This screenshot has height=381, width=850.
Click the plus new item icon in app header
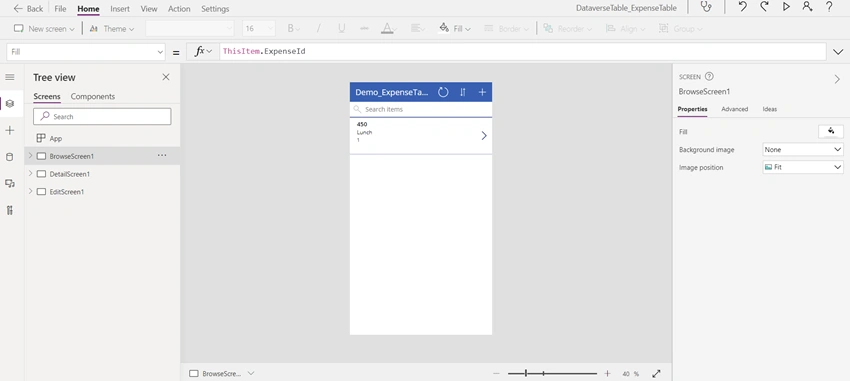tap(482, 92)
